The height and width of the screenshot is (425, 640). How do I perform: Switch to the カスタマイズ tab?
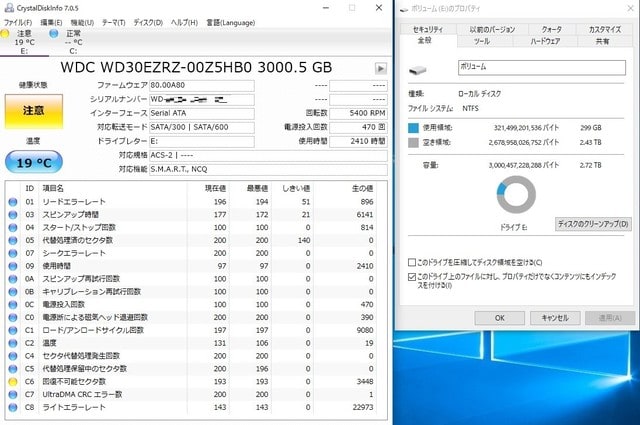coord(604,29)
